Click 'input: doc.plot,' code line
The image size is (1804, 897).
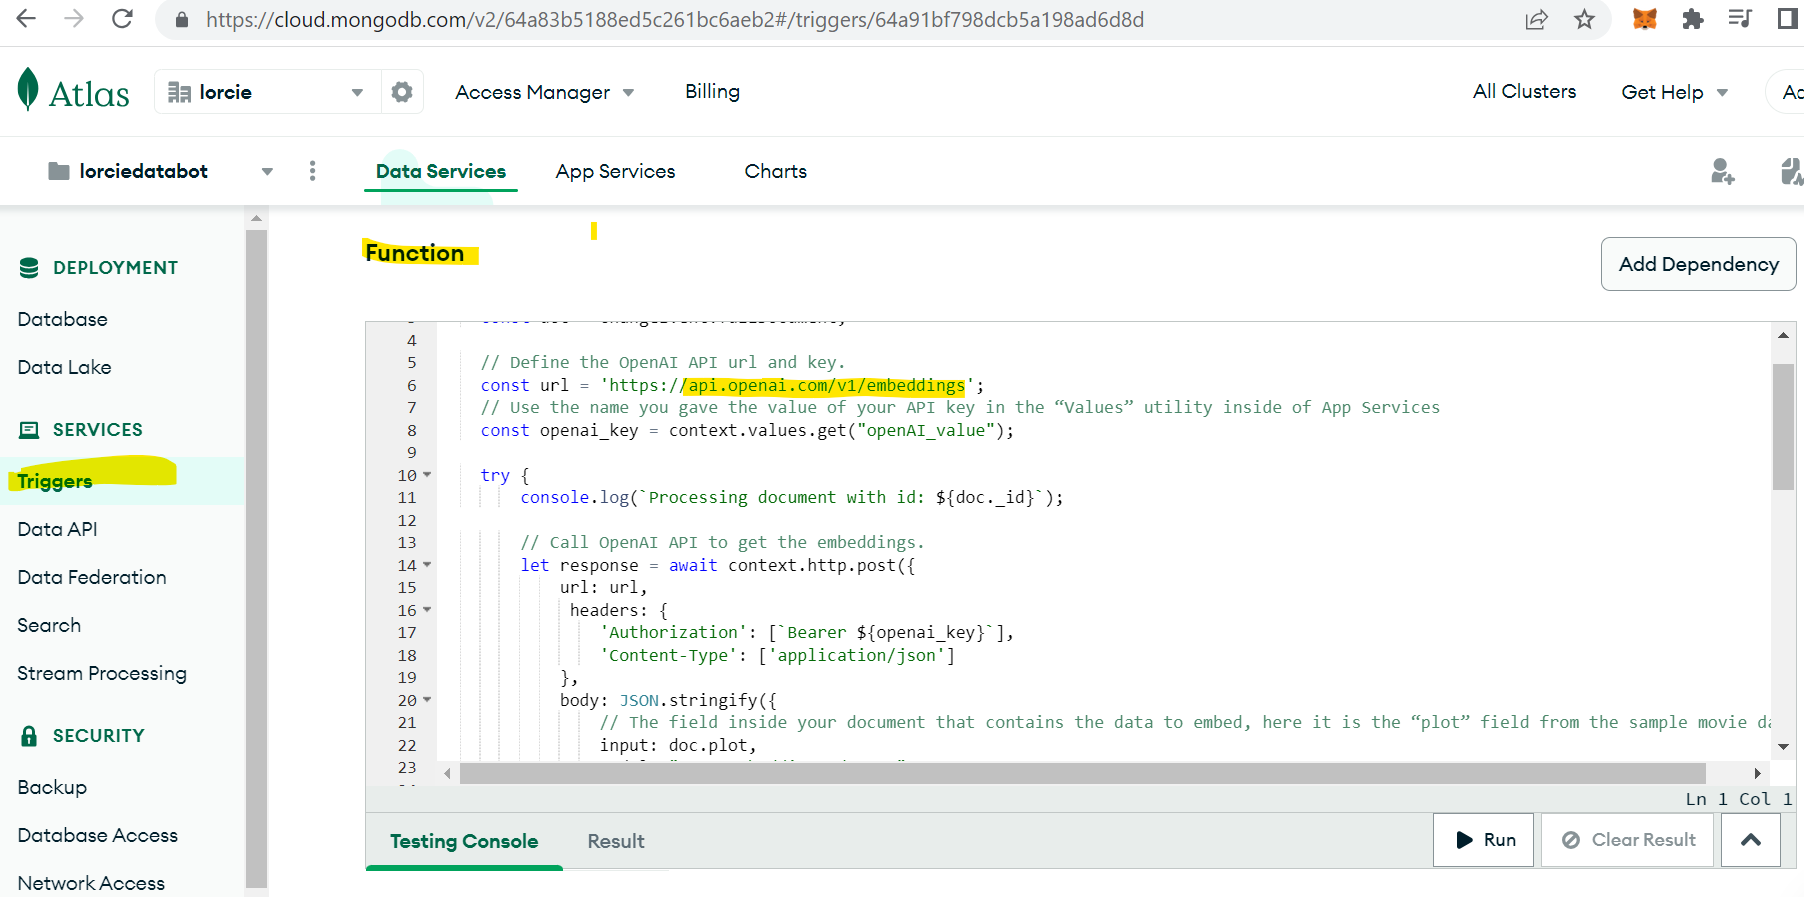coord(678,745)
